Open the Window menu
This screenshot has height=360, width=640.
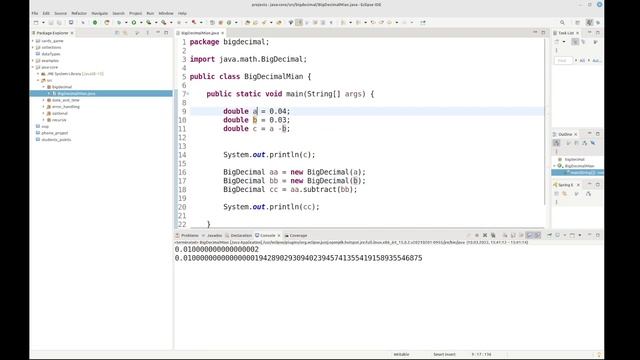[x=166, y=13]
